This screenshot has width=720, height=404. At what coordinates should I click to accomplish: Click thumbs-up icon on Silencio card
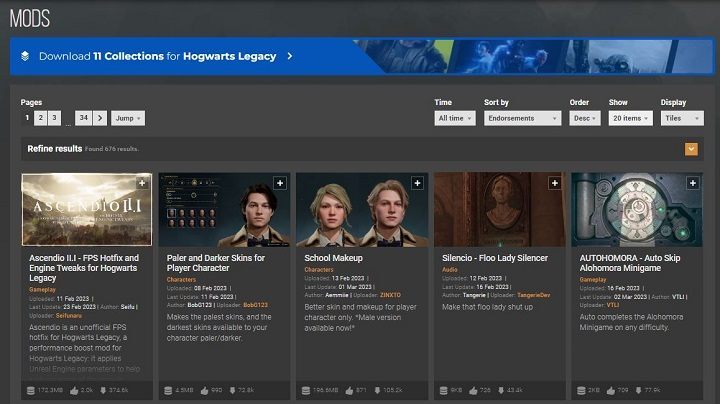473,391
